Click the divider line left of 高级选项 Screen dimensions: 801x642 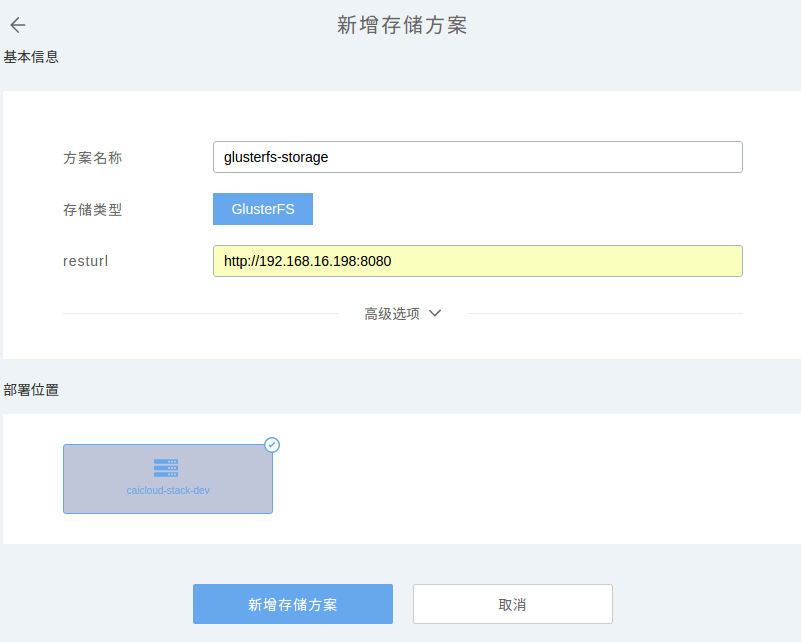pyautogui.click(x=200, y=313)
